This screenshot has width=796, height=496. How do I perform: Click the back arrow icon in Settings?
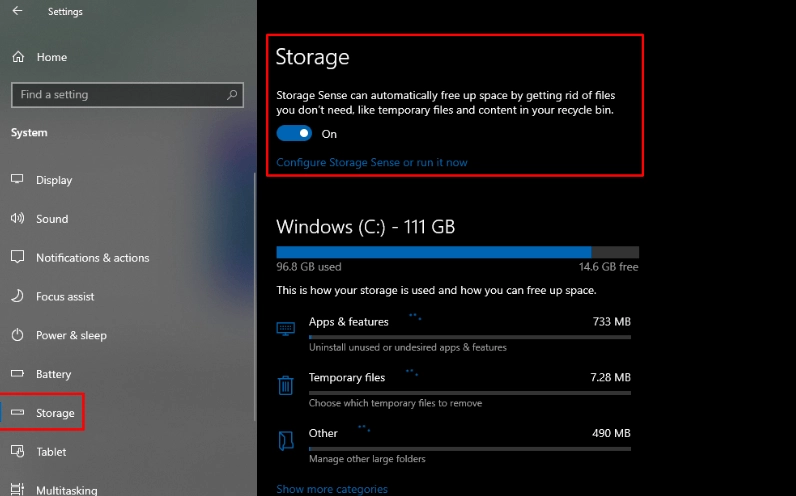coord(17,11)
